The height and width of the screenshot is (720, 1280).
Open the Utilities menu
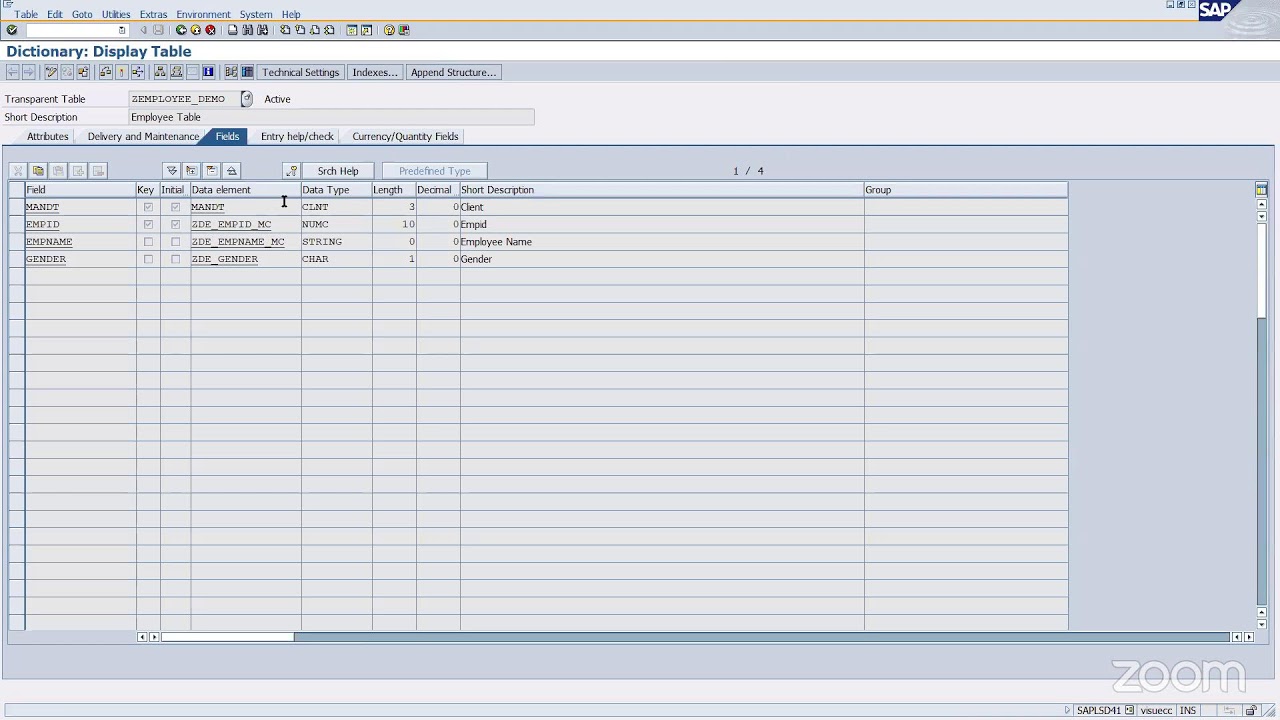point(116,14)
